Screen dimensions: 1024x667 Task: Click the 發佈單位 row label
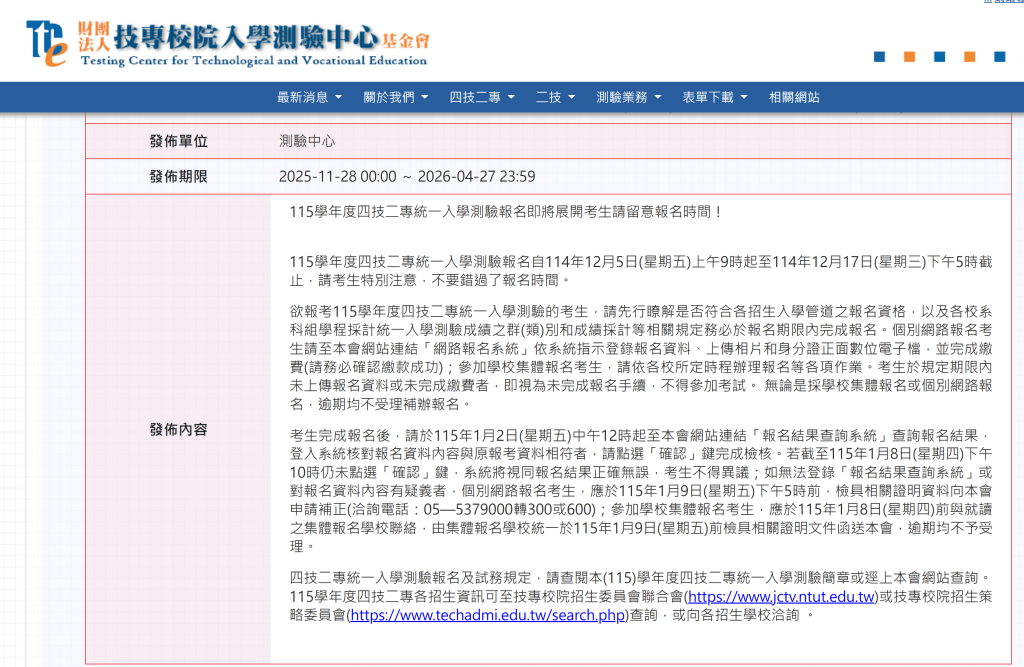click(x=178, y=141)
